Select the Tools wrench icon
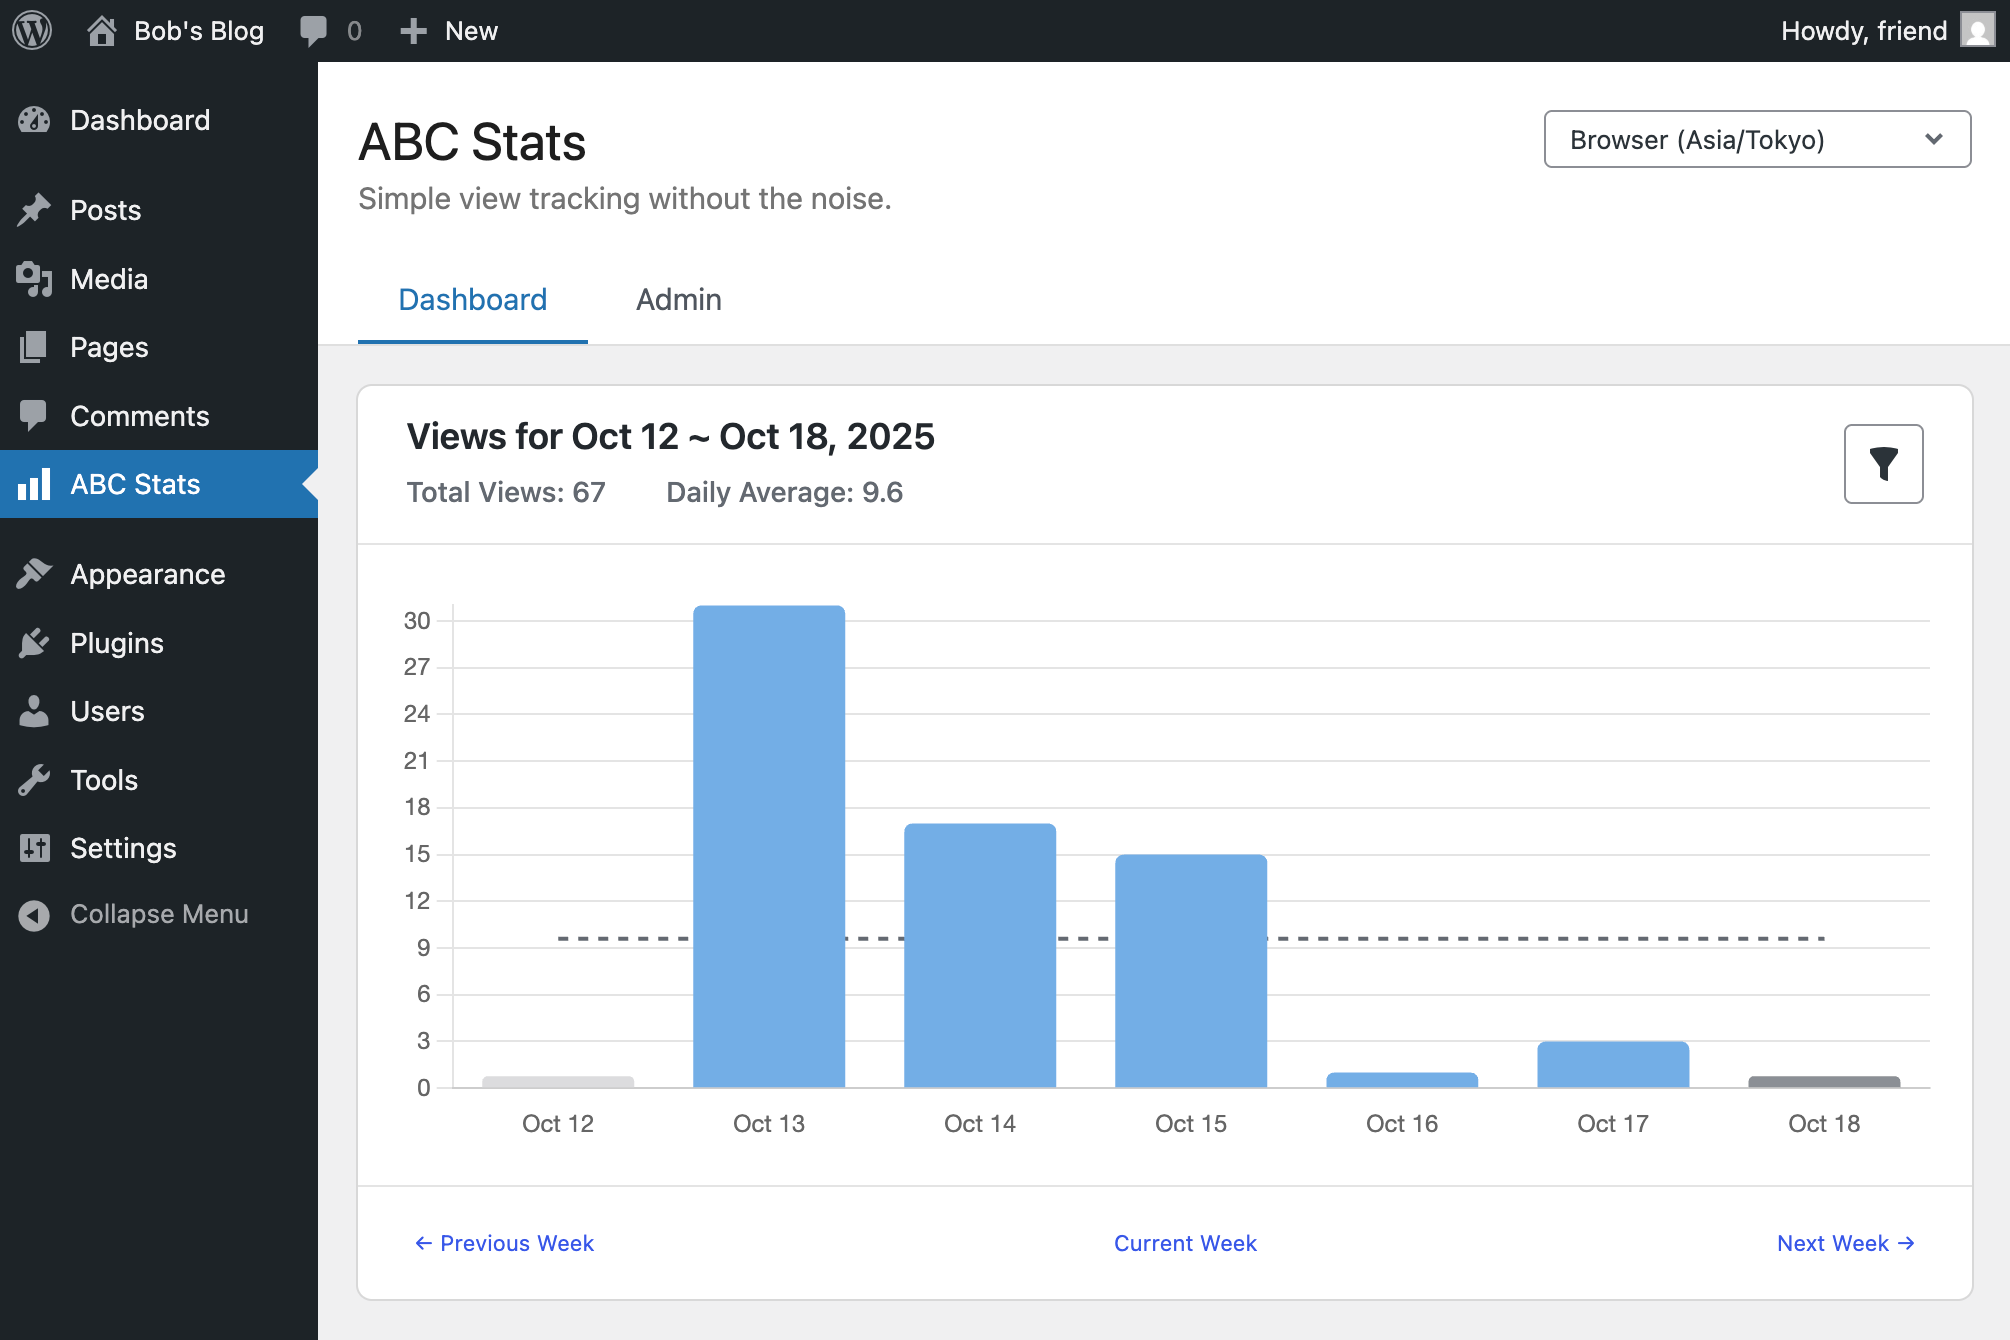The height and width of the screenshot is (1340, 2010). click(x=35, y=780)
